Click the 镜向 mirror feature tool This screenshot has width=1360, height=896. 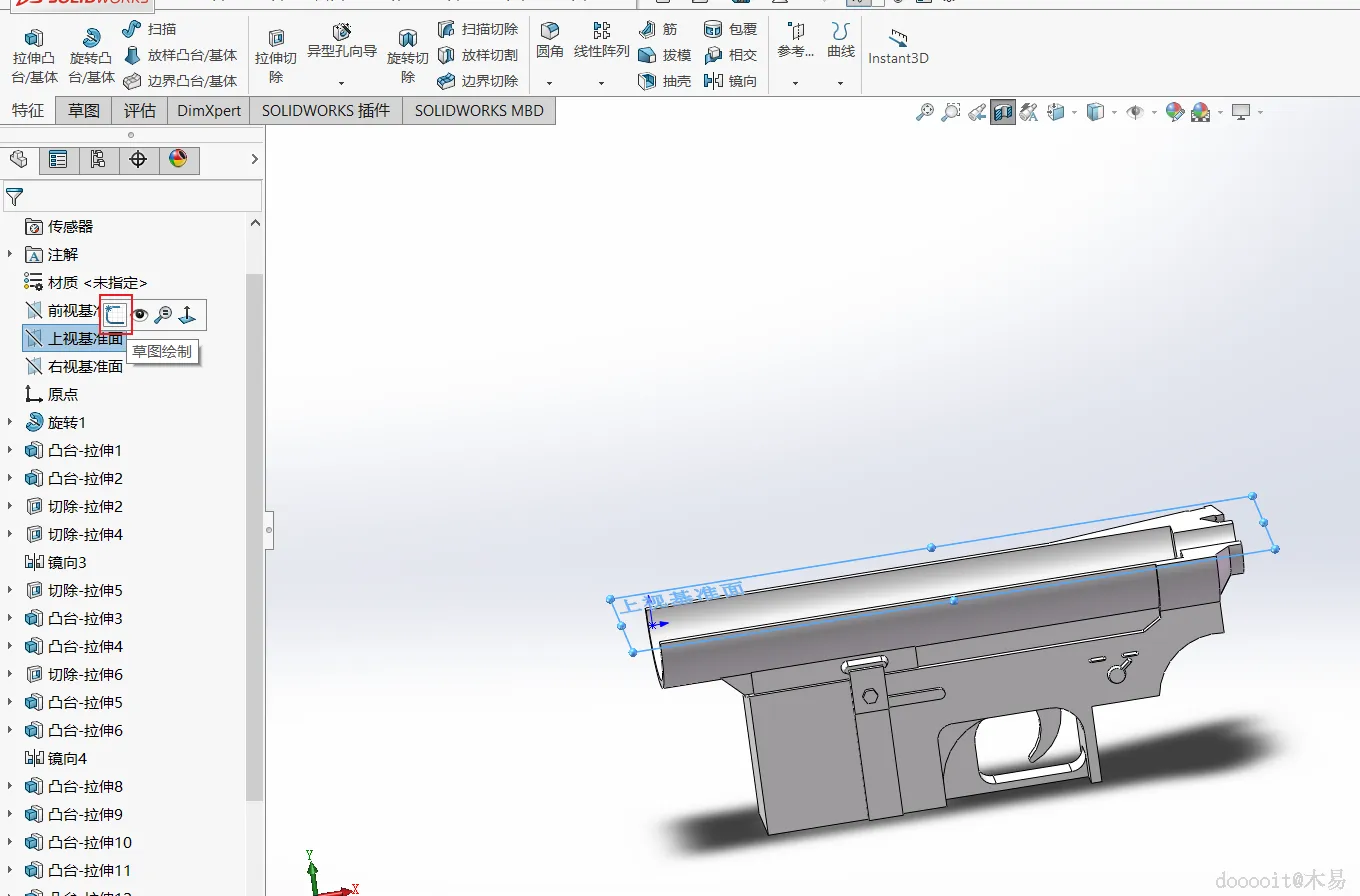(x=731, y=81)
